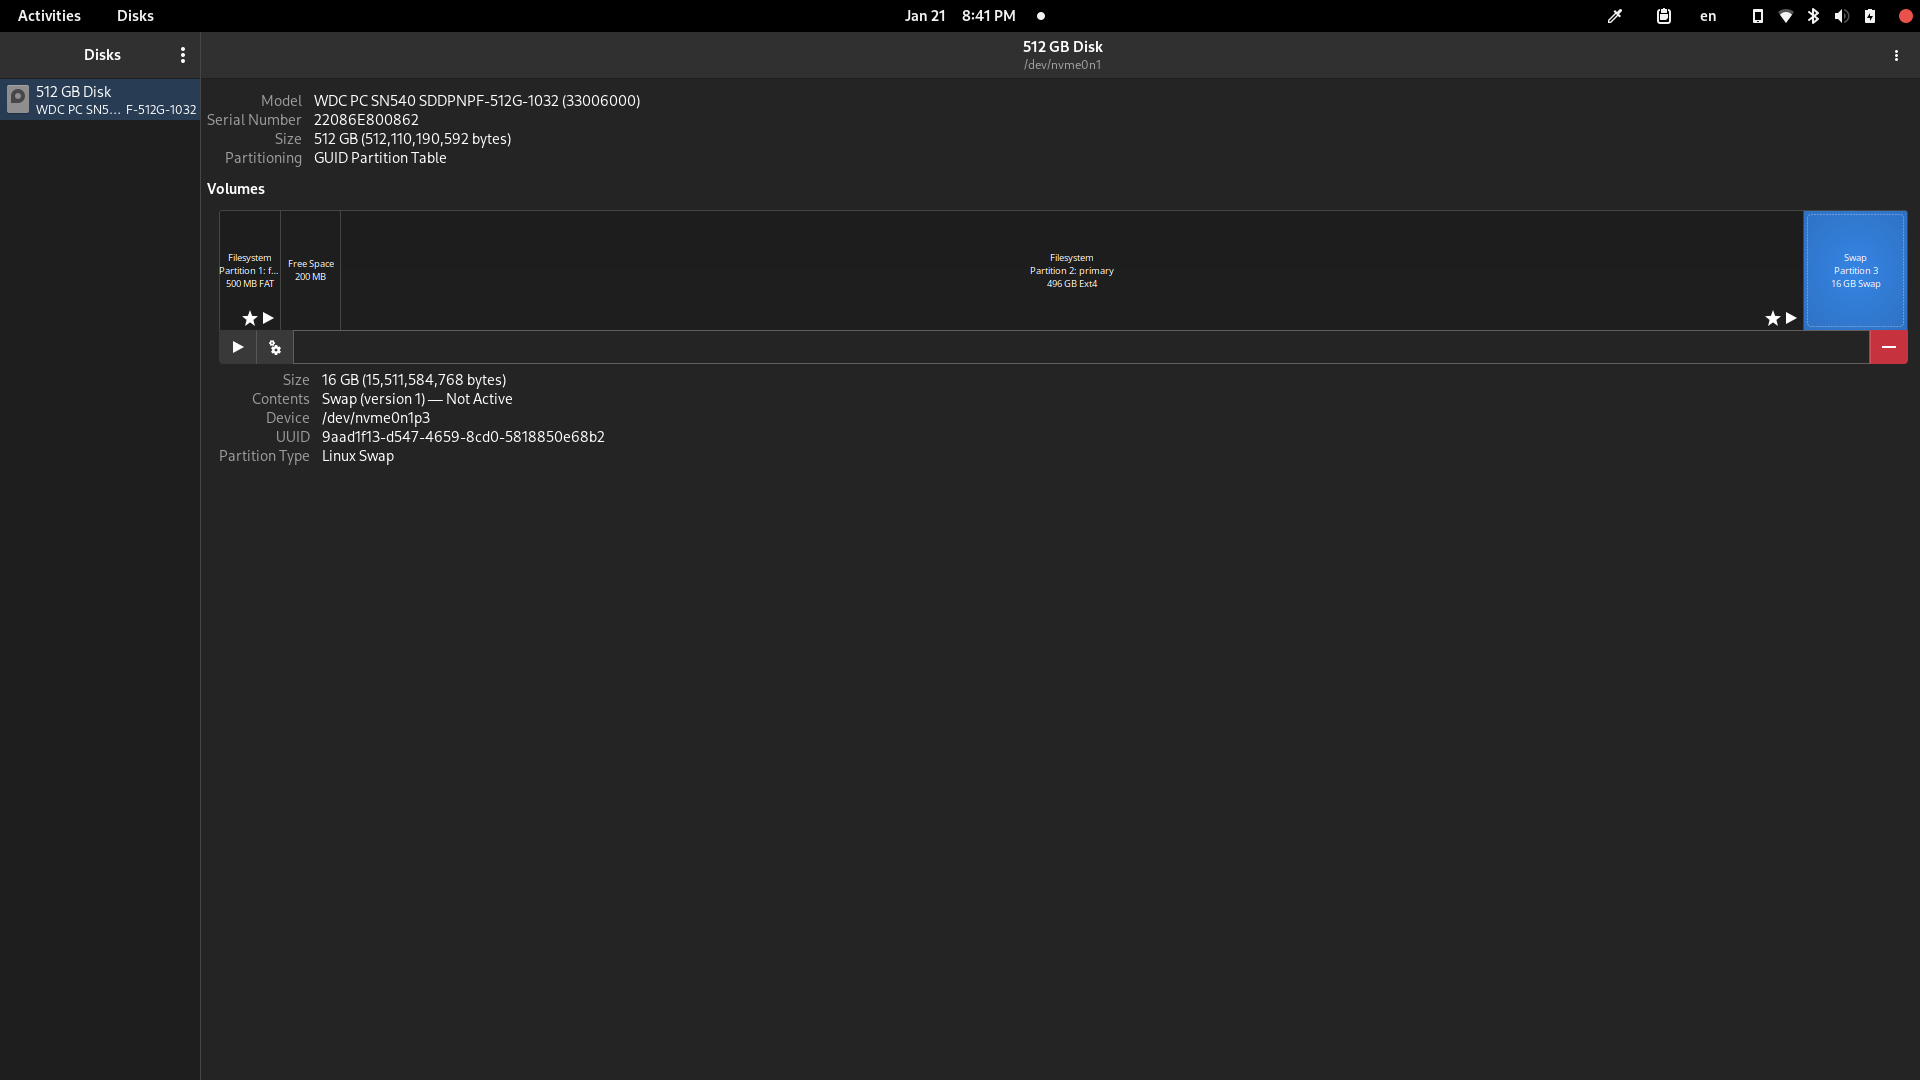The width and height of the screenshot is (1920, 1080).
Task: Open the clock and calendar panel
Action: click(x=960, y=16)
